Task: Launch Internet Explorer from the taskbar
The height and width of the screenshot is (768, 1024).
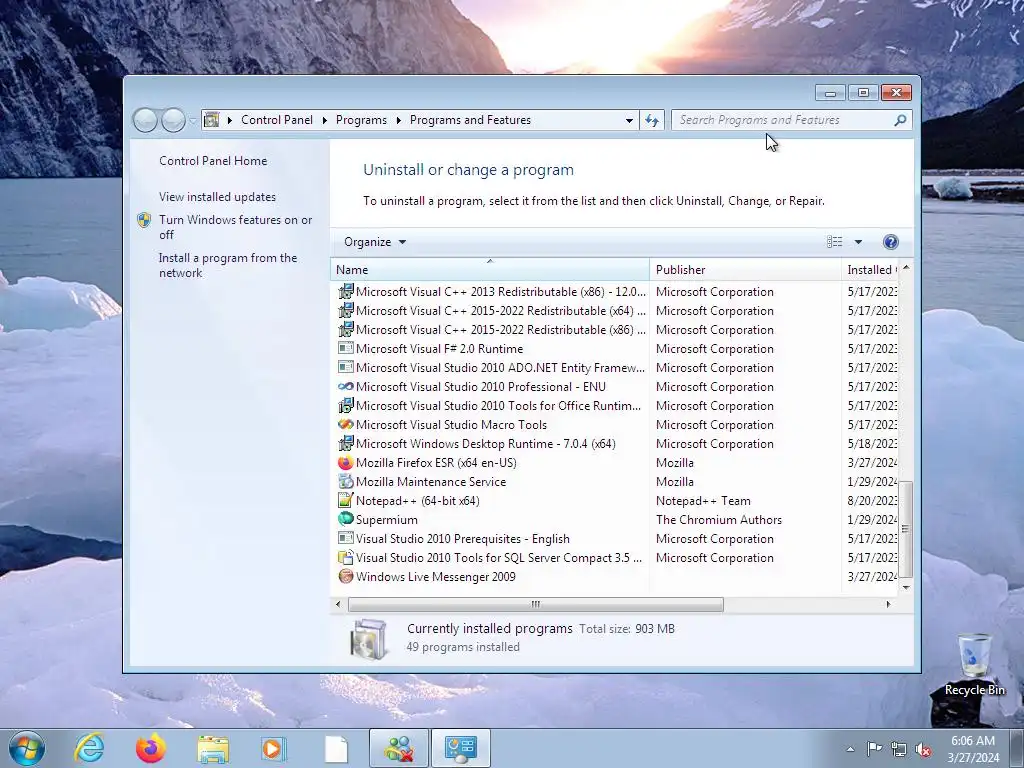Action: click(89, 748)
